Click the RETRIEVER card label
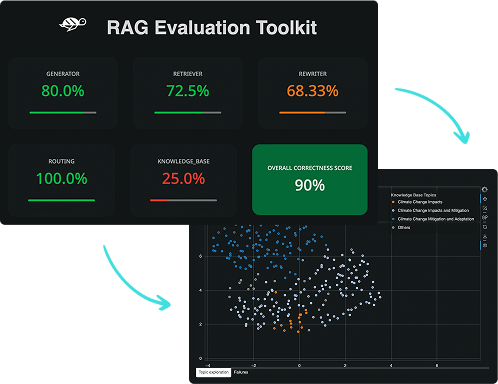The height and width of the screenshot is (384, 498). point(188,74)
